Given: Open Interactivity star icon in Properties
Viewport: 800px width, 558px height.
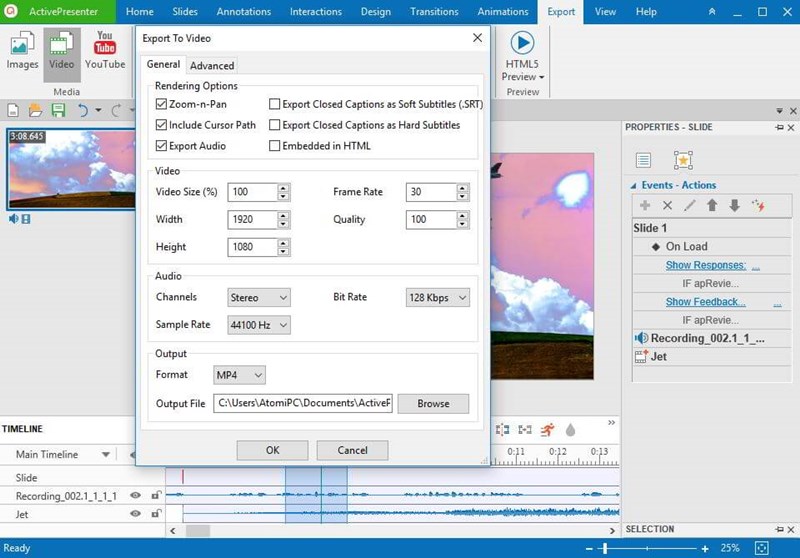Looking at the screenshot, I should (683, 160).
